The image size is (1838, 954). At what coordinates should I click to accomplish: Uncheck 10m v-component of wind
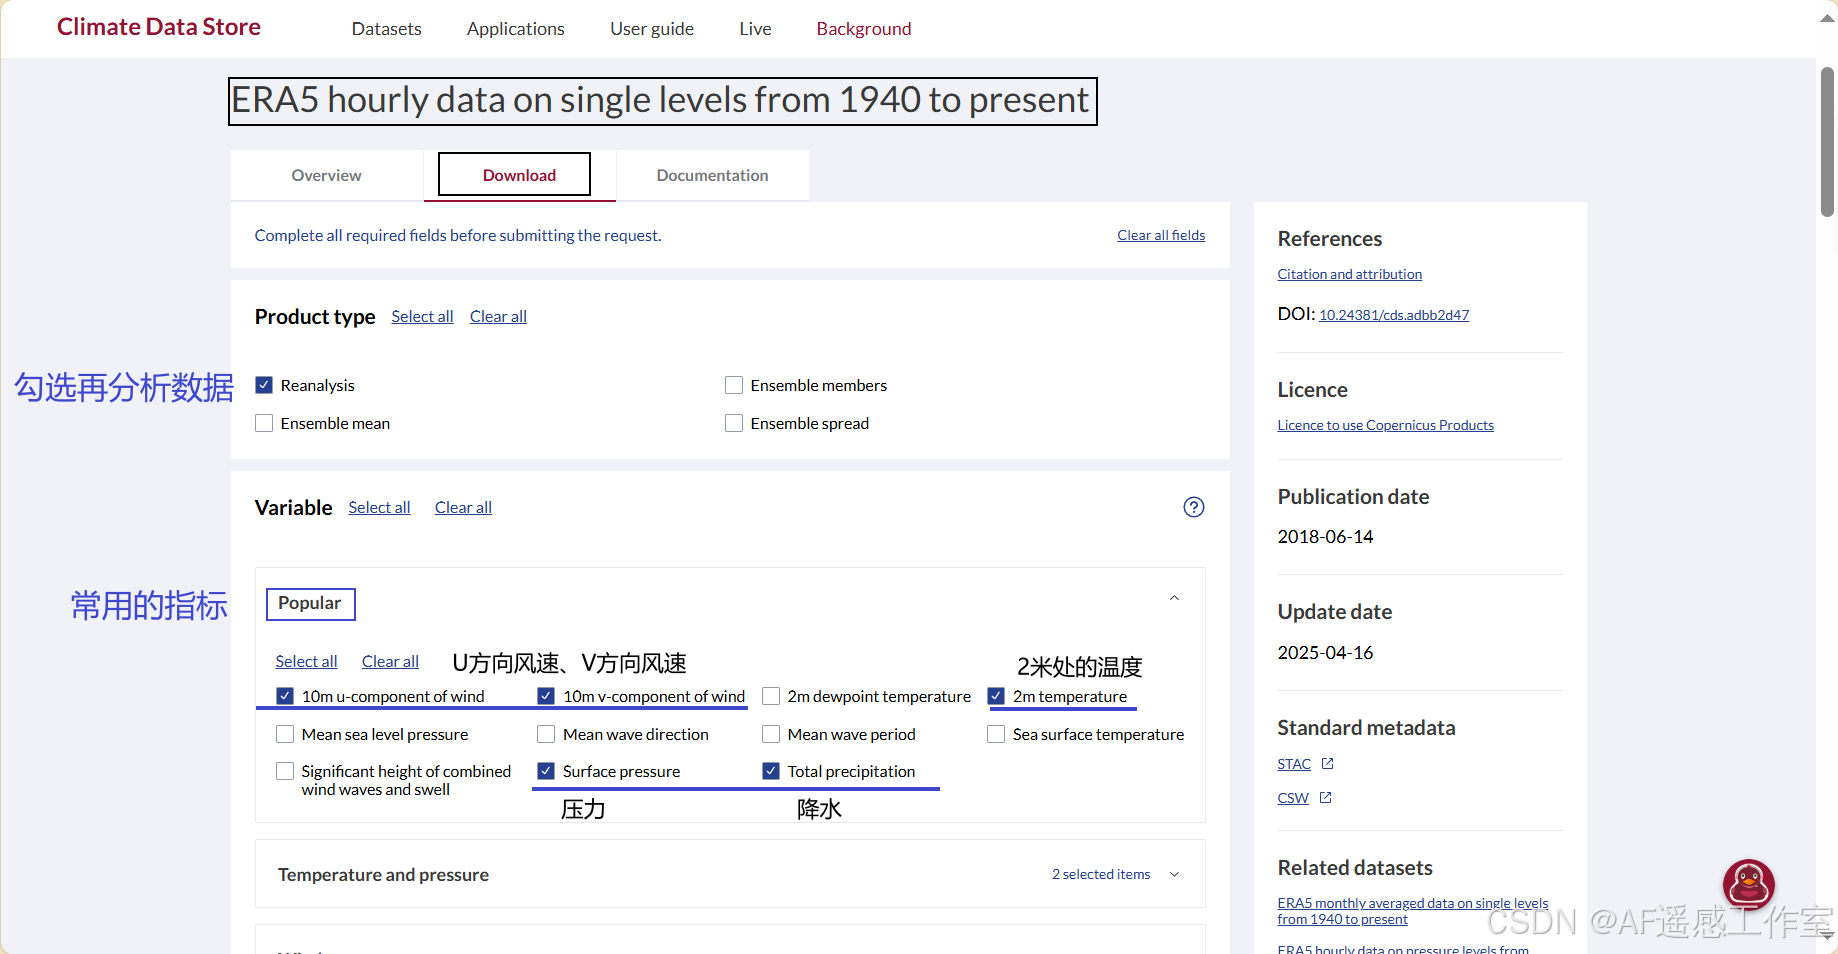click(x=546, y=696)
